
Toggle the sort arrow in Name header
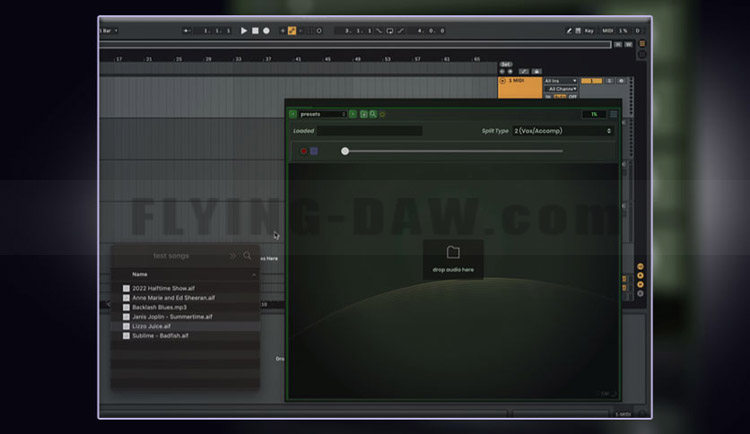tap(254, 275)
